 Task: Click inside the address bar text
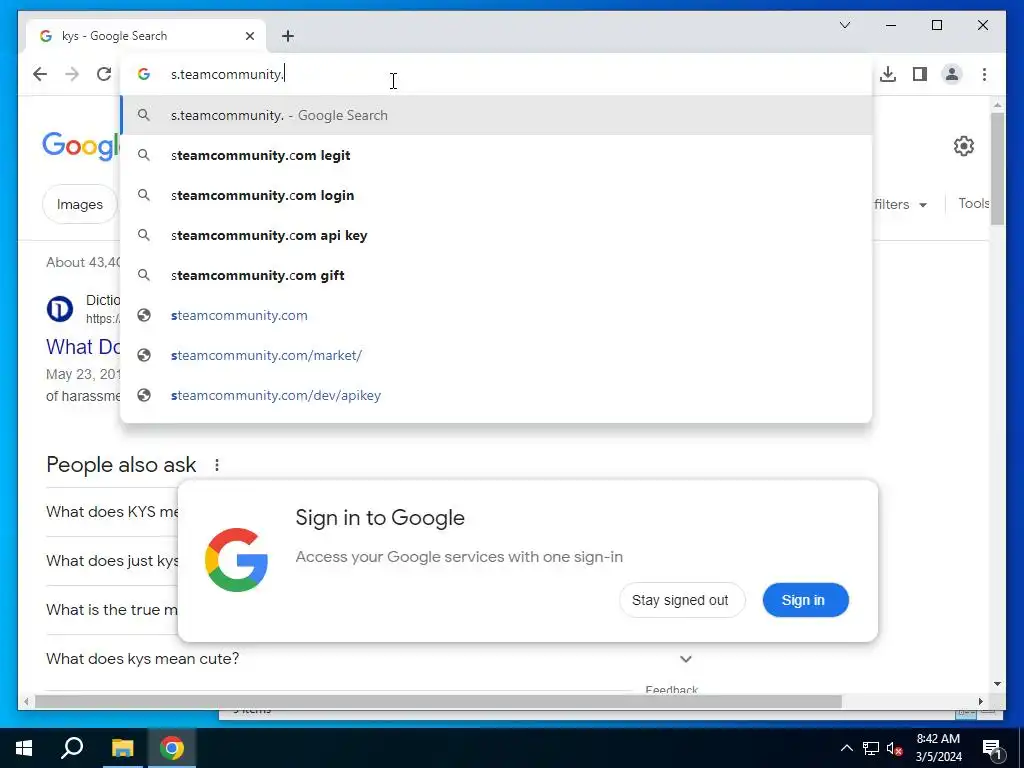click(227, 74)
